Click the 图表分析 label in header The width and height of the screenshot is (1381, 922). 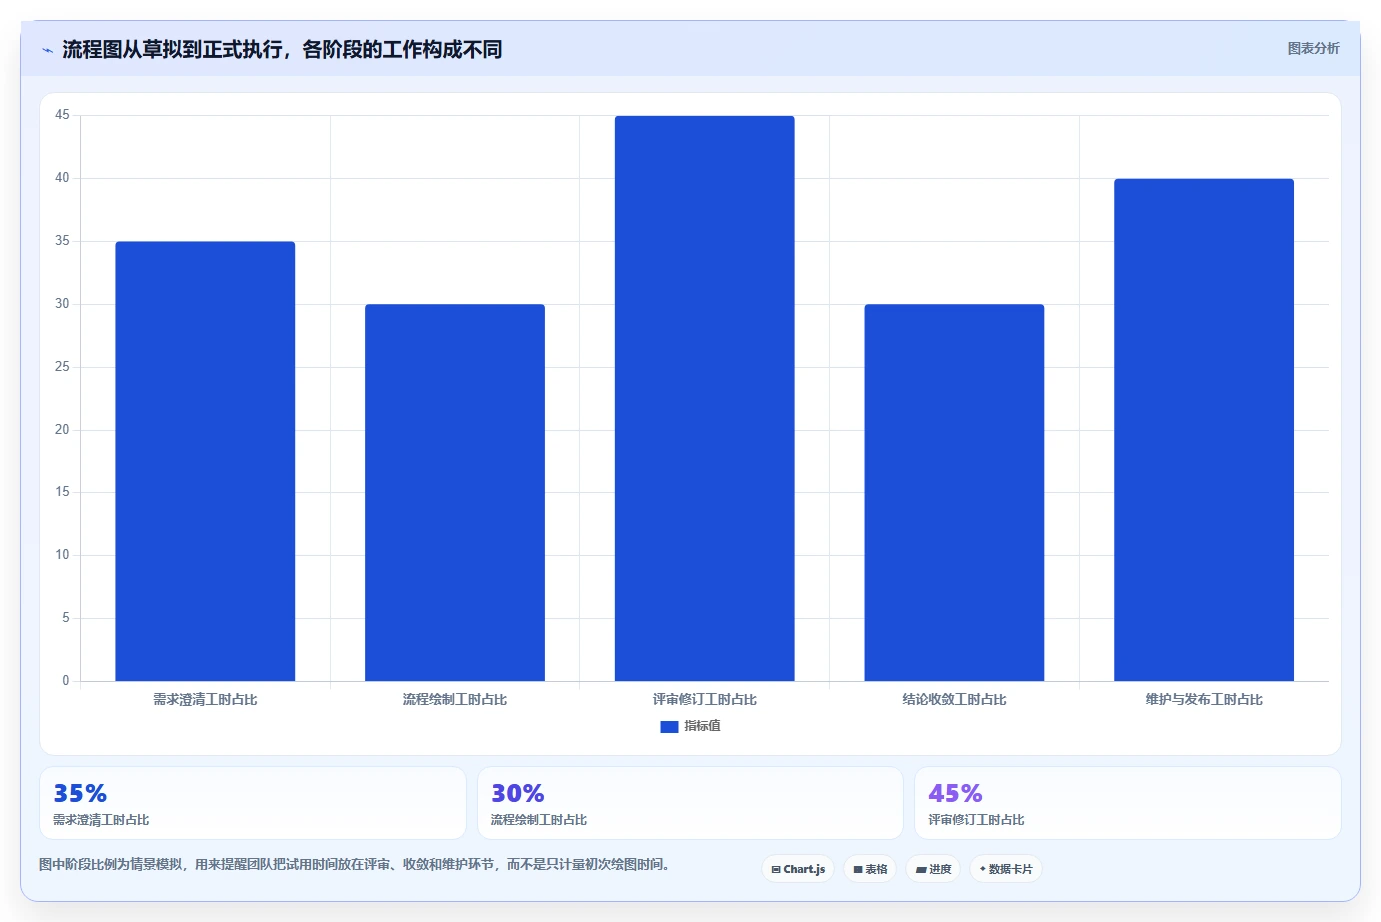[1313, 48]
